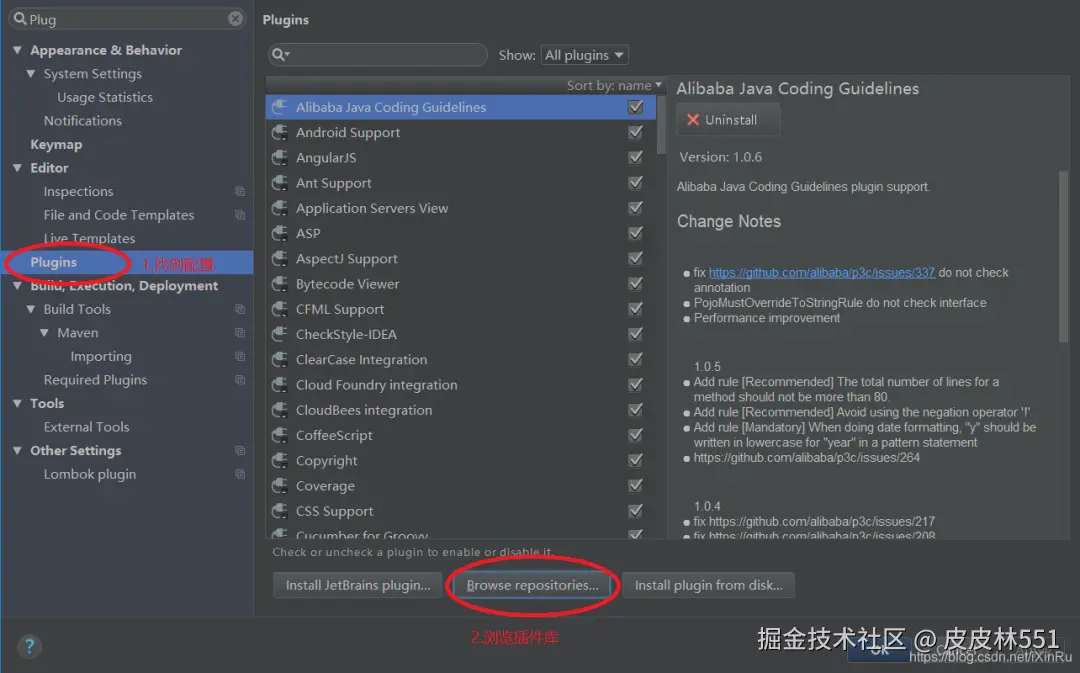Click the plugin icon beside ASP
The height and width of the screenshot is (673, 1080).
tap(280, 234)
